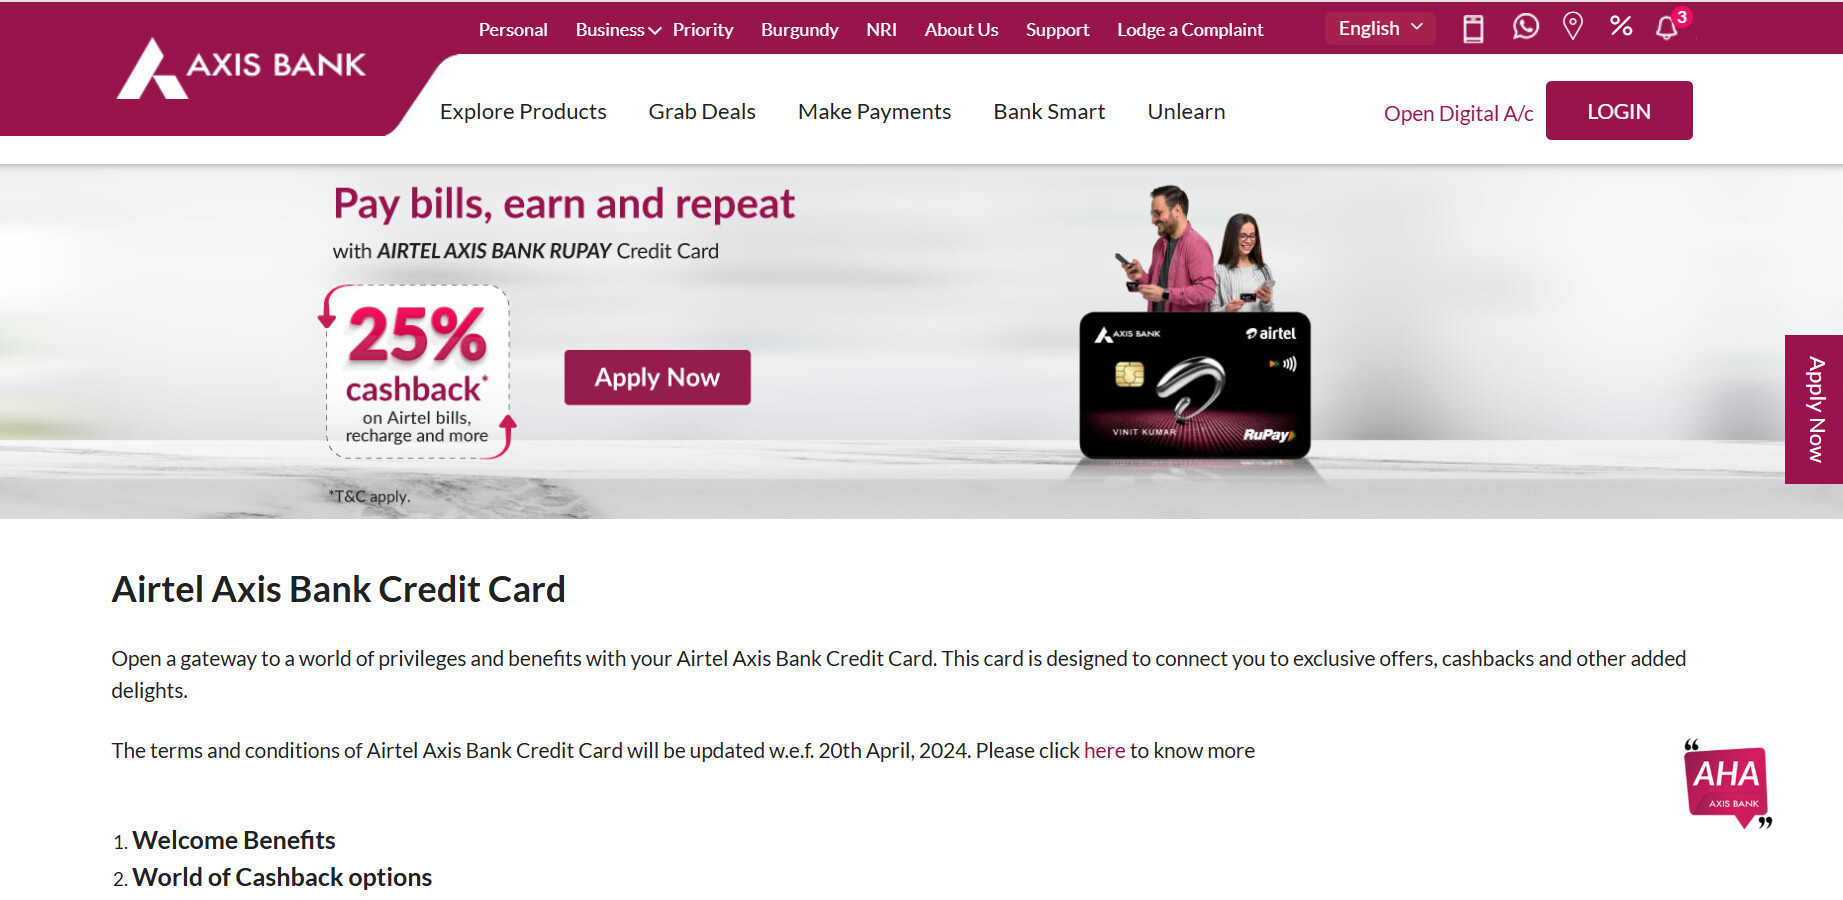The height and width of the screenshot is (900, 1843).
Task: Open the AHA chat assistant icon
Action: pos(1727,785)
